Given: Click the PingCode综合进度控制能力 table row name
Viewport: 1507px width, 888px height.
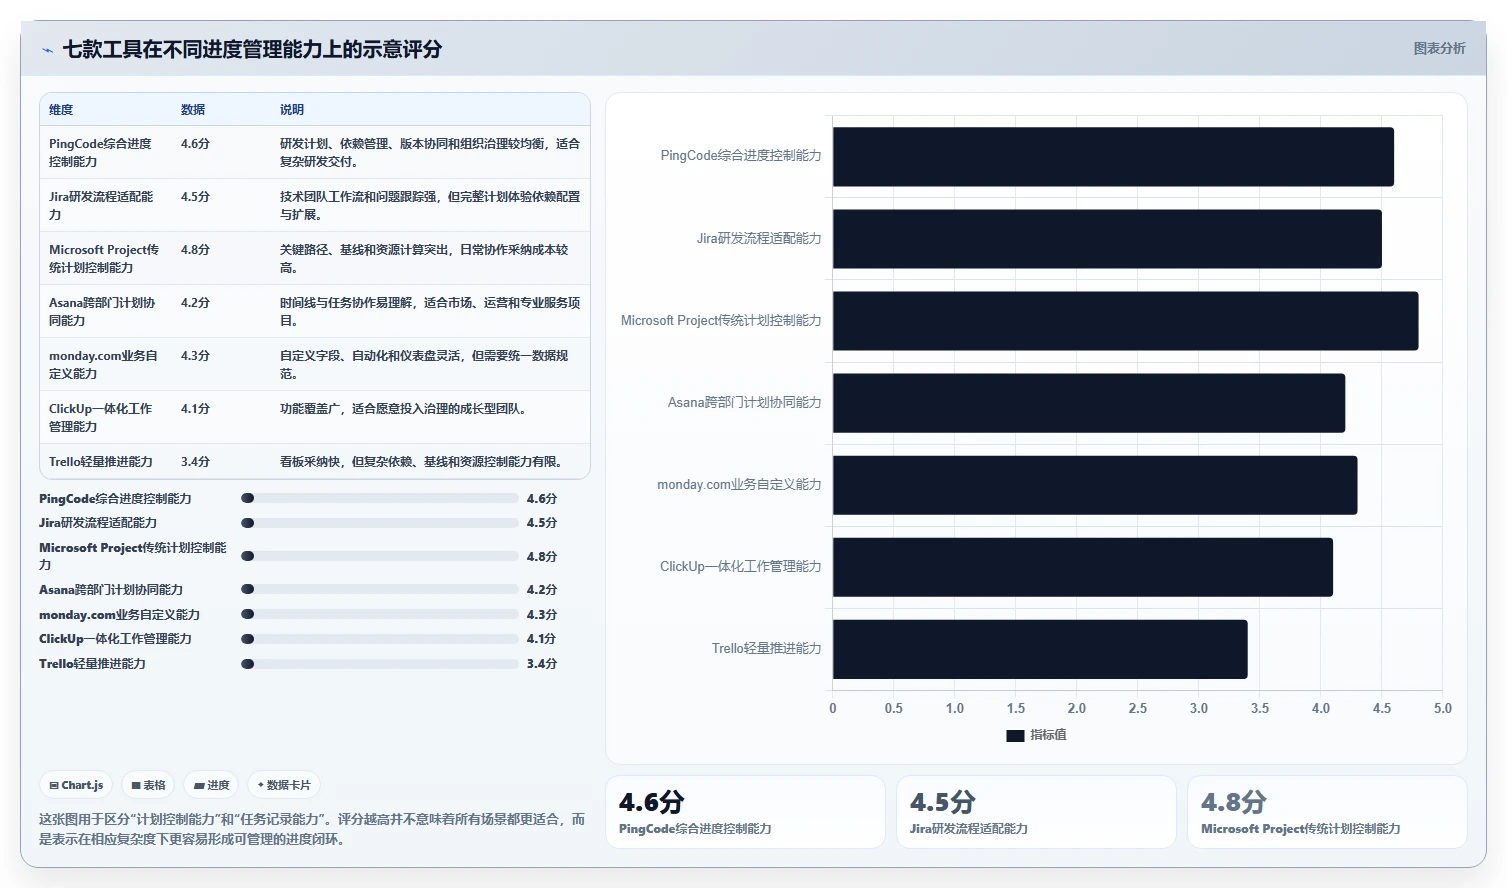Looking at the screenshot, I should (x=100, y=152).
